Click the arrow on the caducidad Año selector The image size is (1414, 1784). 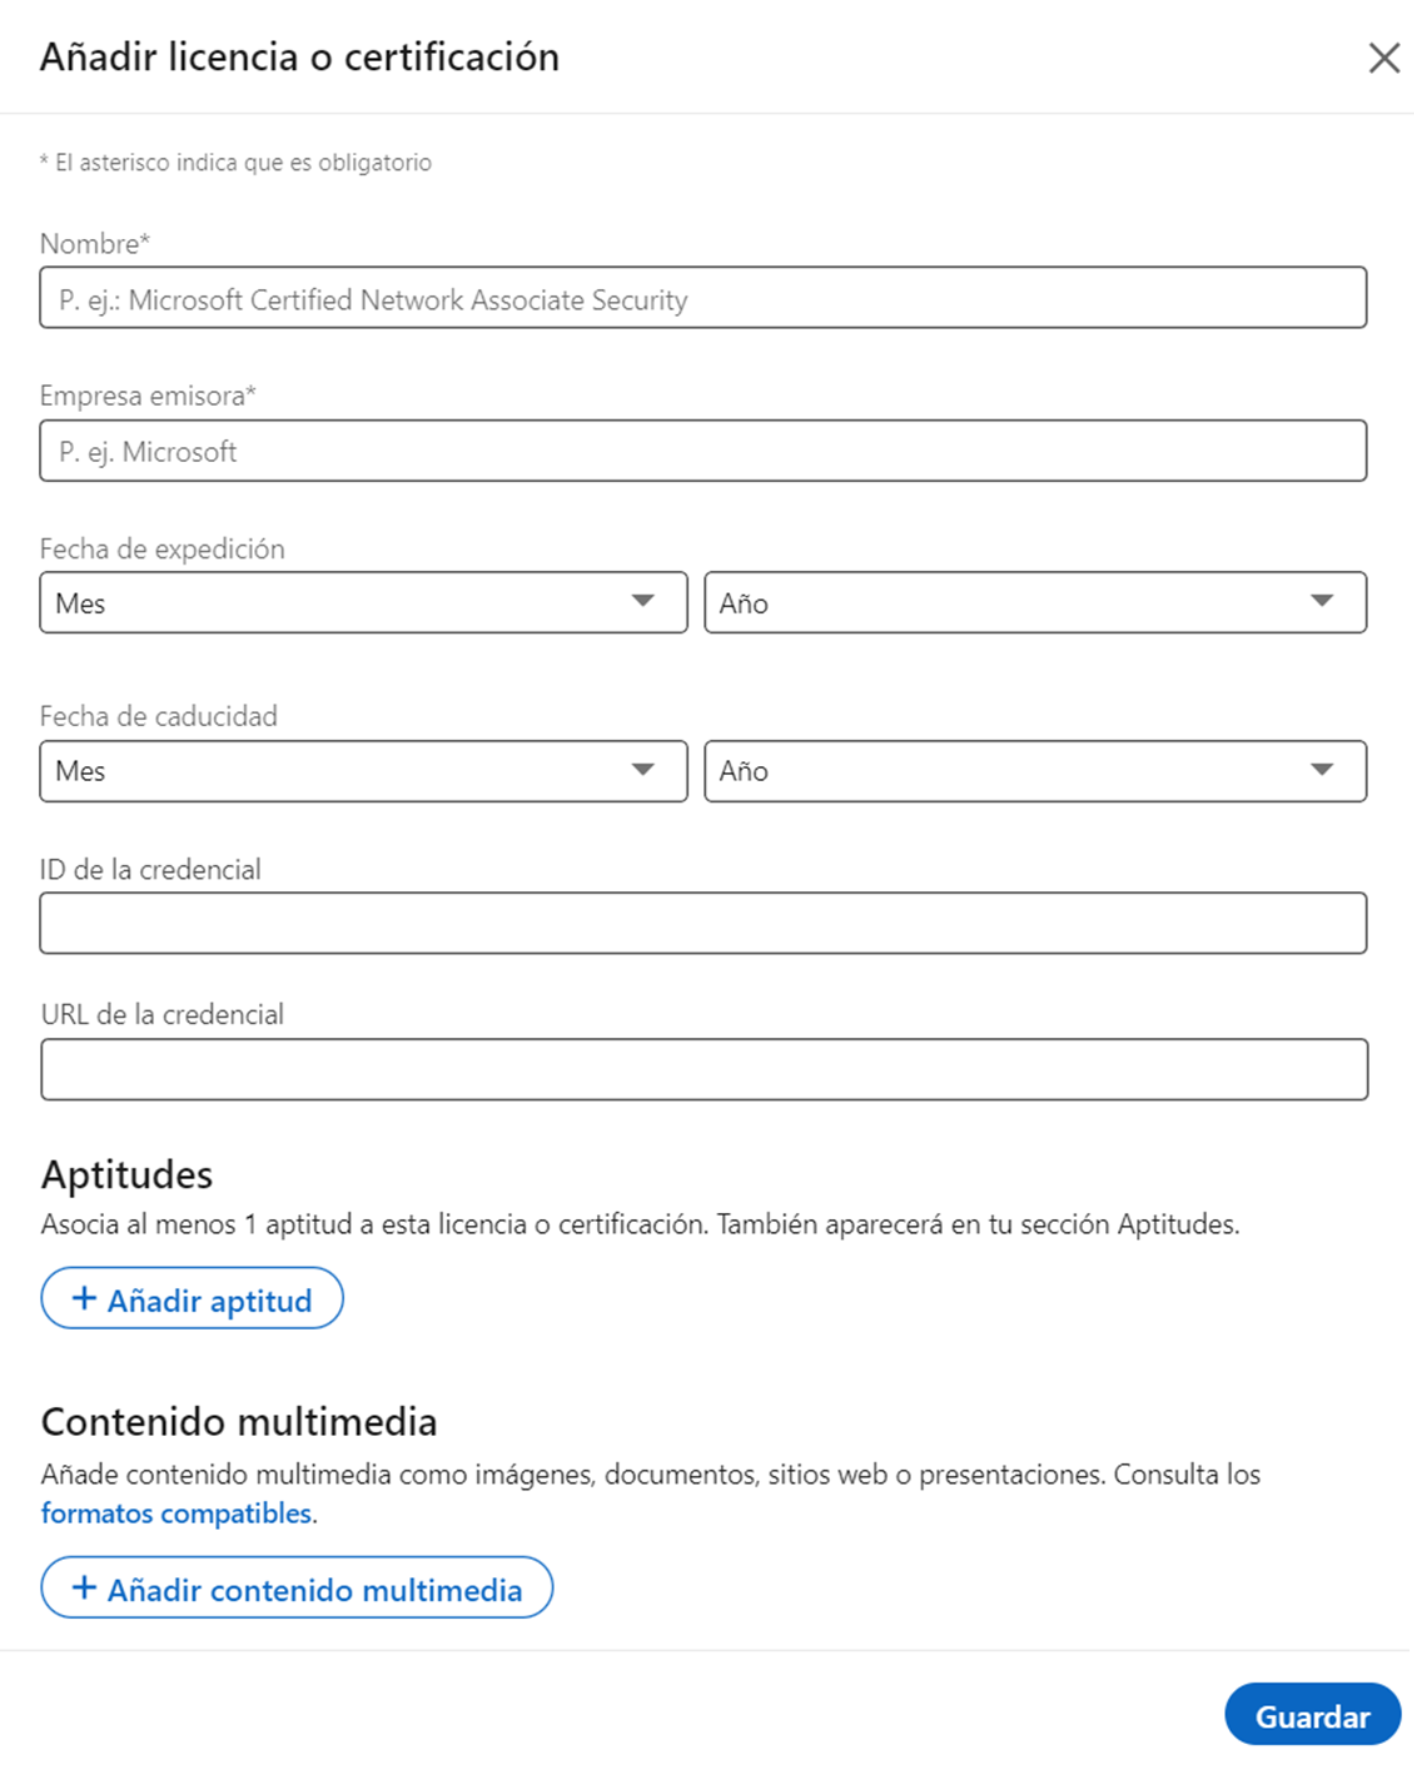(x=1322, y=770)
